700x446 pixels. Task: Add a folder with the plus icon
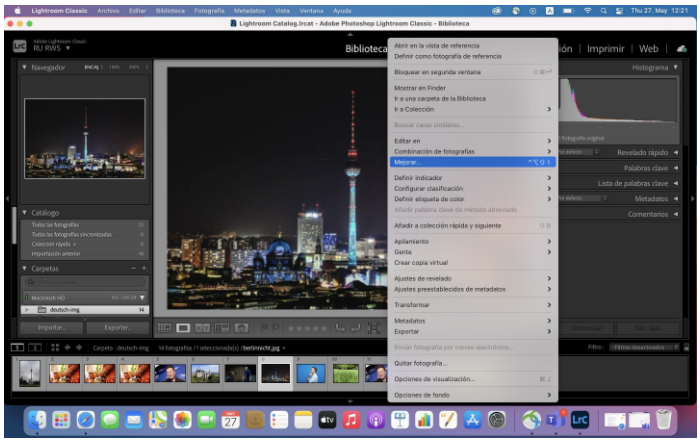click(144, 268)
